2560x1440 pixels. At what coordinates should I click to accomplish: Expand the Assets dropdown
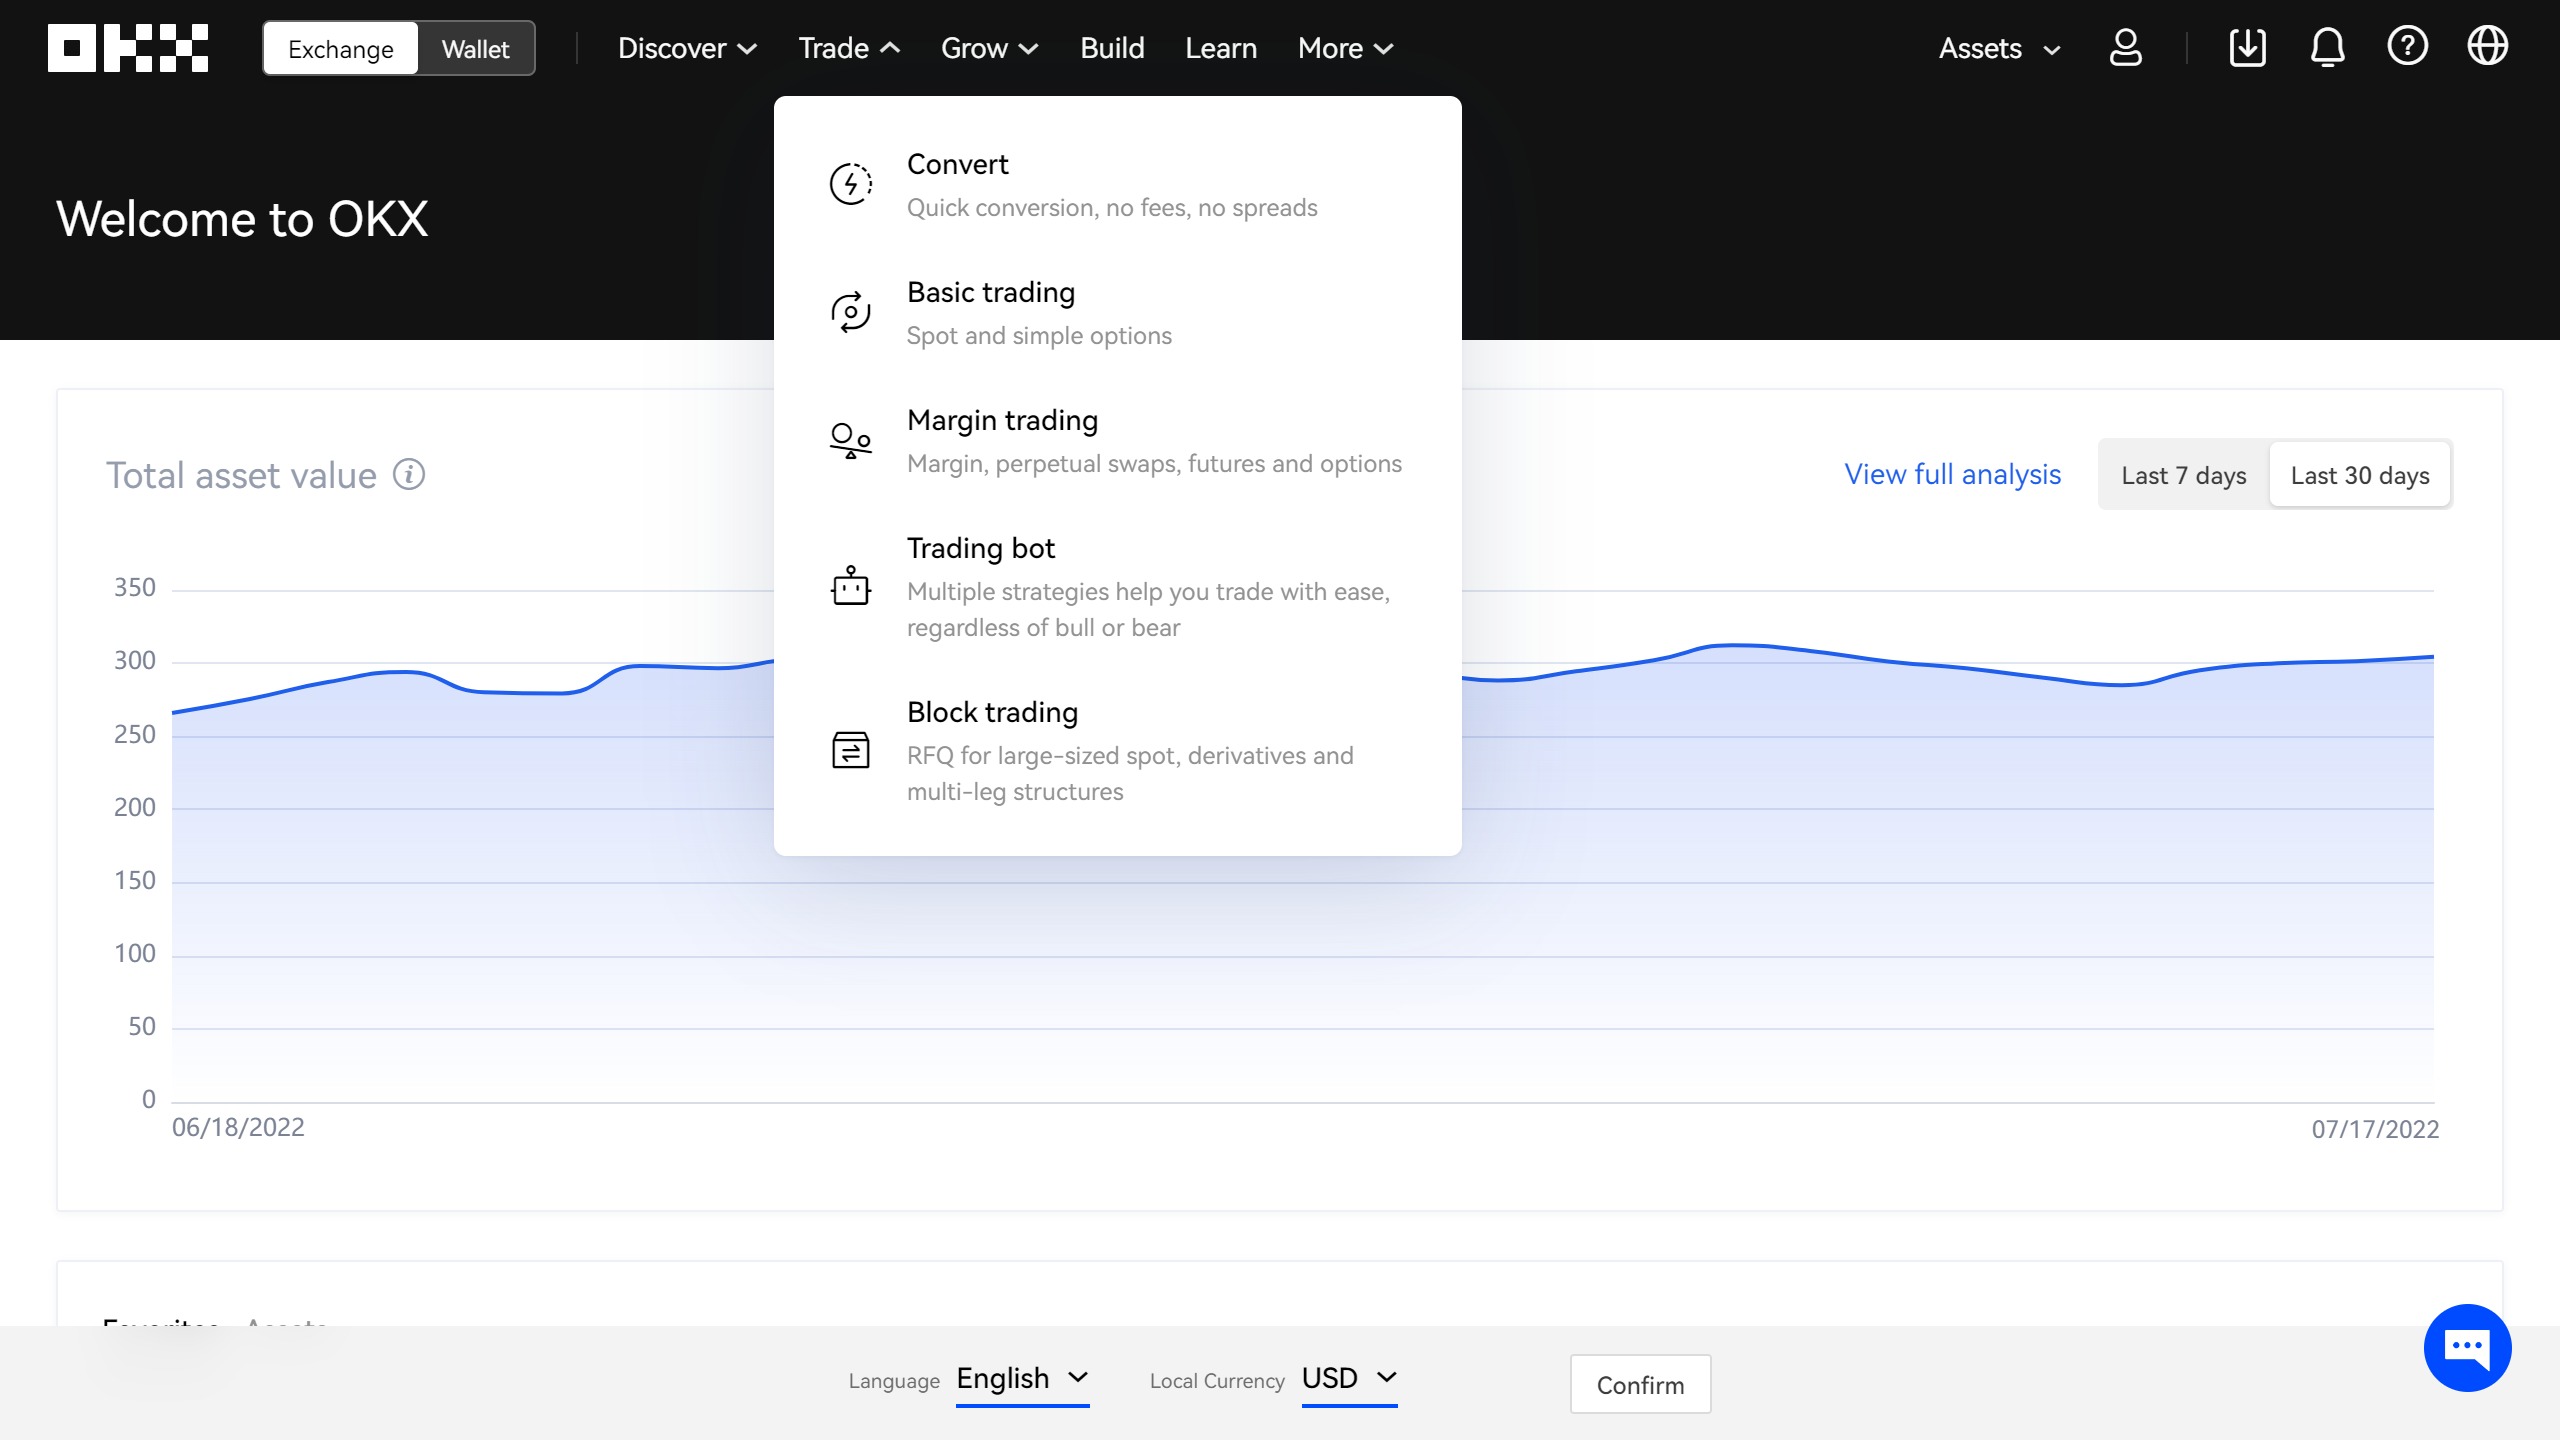coord(1999,48)
